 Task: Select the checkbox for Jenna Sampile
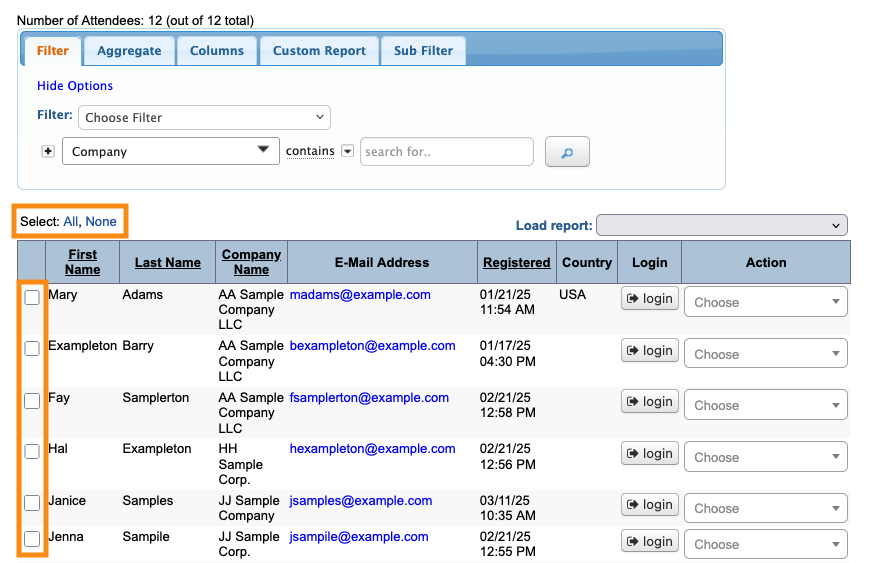pos(32,540)
